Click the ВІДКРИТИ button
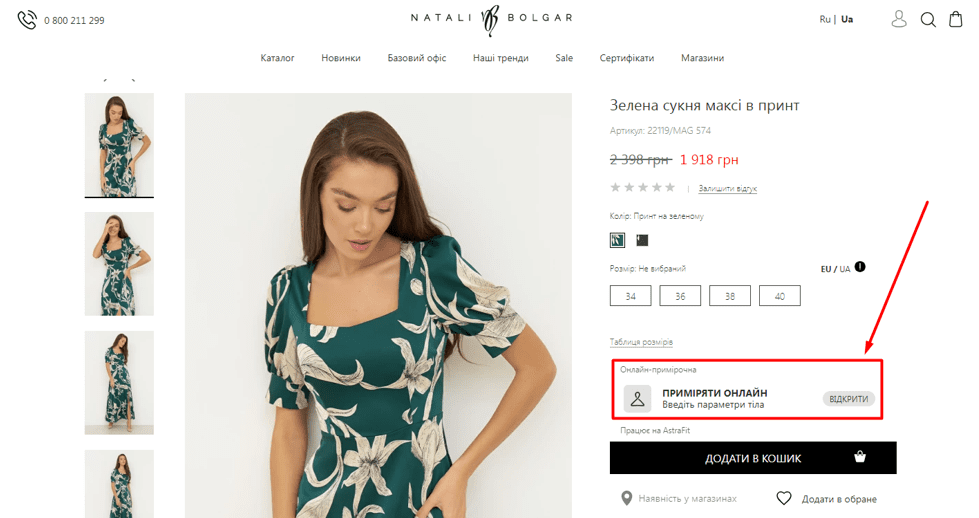Image resolution: width=979 pixels, height=518 pixels. (849, 399)
